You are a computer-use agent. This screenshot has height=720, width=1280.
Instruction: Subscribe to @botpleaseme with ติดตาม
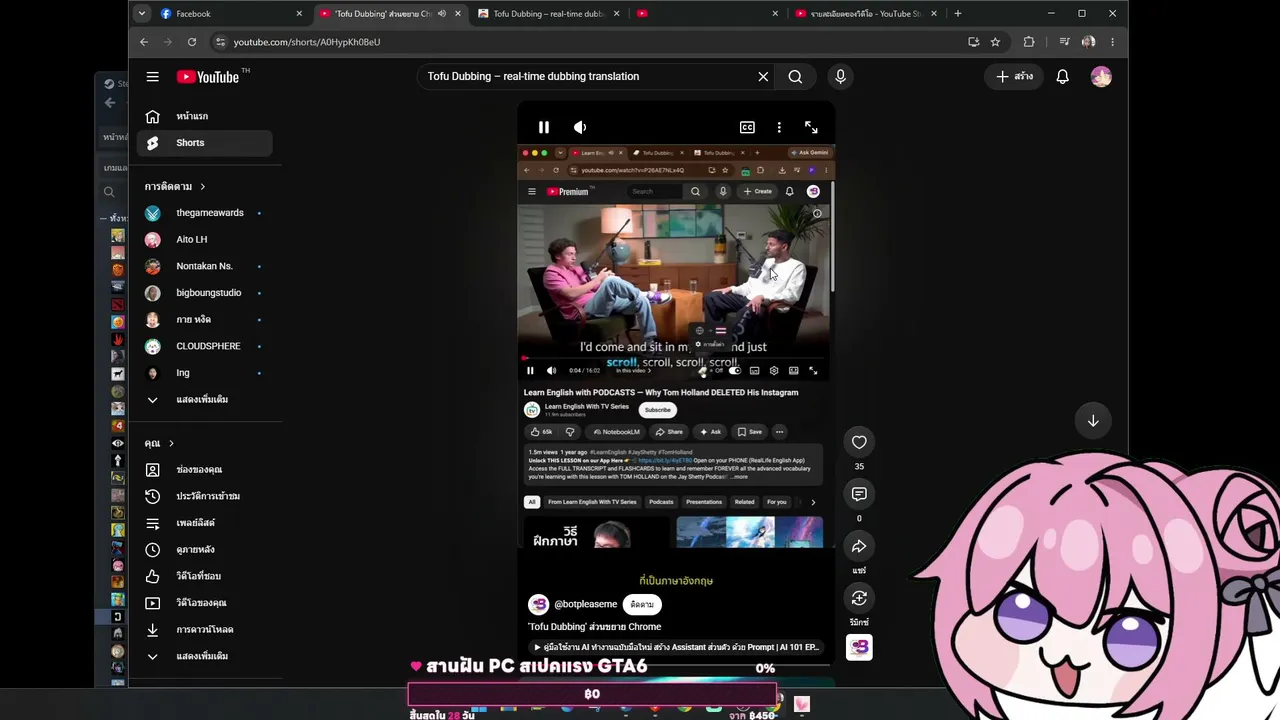(642, 604)
